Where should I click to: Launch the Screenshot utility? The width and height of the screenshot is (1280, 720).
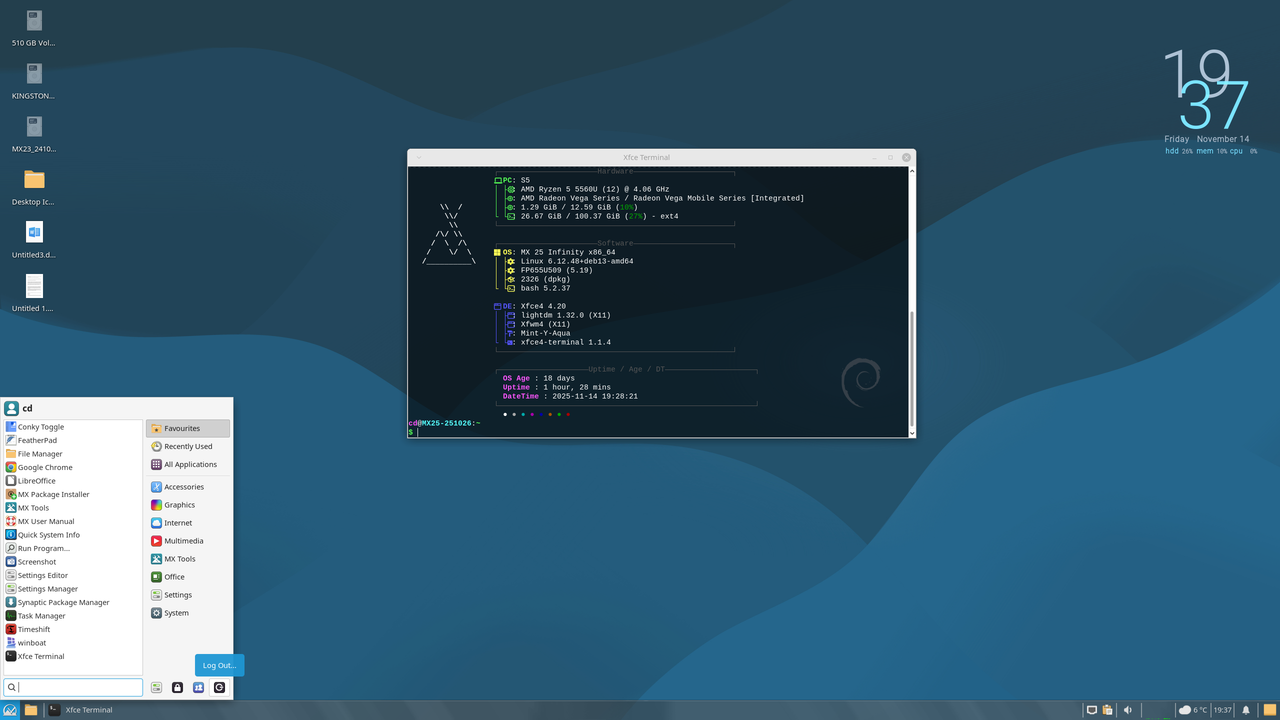pyautogui.click(x=73, y=562)
